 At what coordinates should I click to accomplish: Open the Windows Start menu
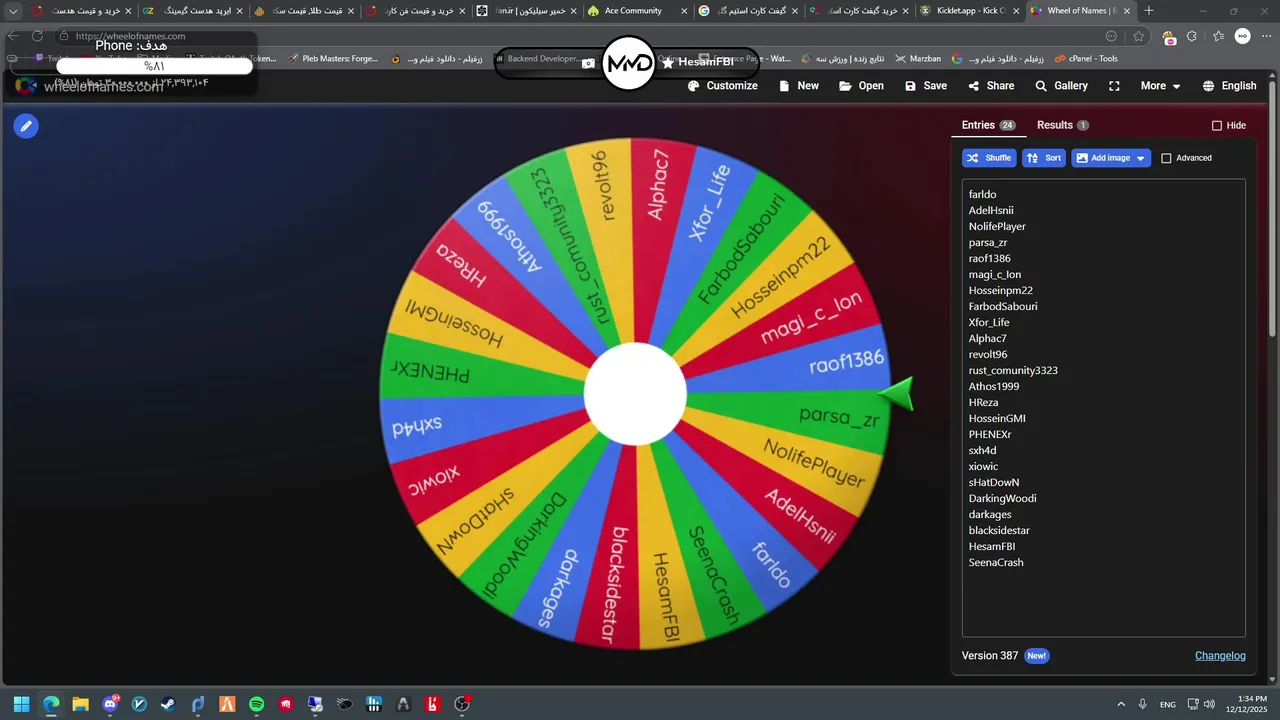(21, 705)
